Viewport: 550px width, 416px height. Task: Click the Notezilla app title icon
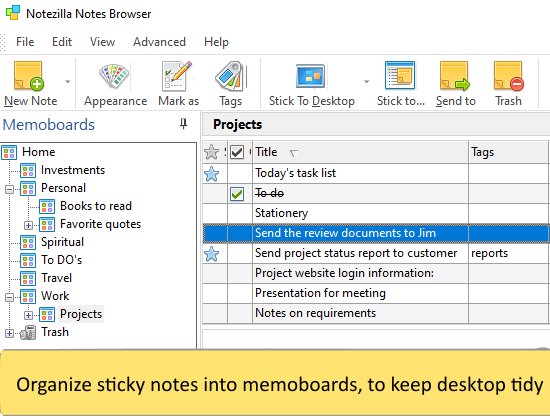(13, 13)
